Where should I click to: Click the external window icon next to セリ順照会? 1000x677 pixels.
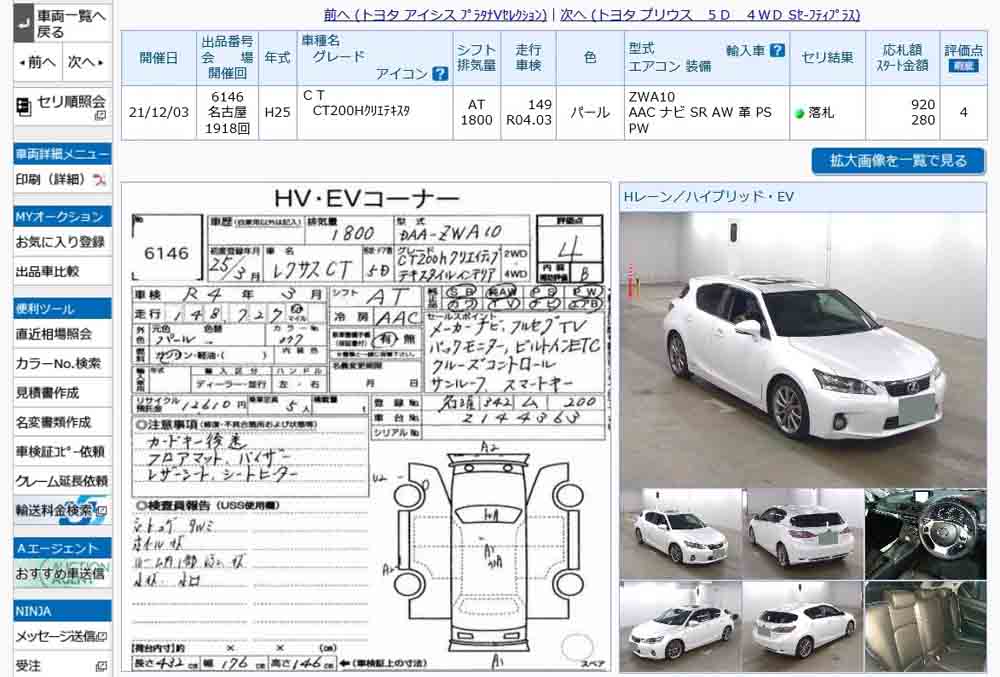click(x=100, y=115)
